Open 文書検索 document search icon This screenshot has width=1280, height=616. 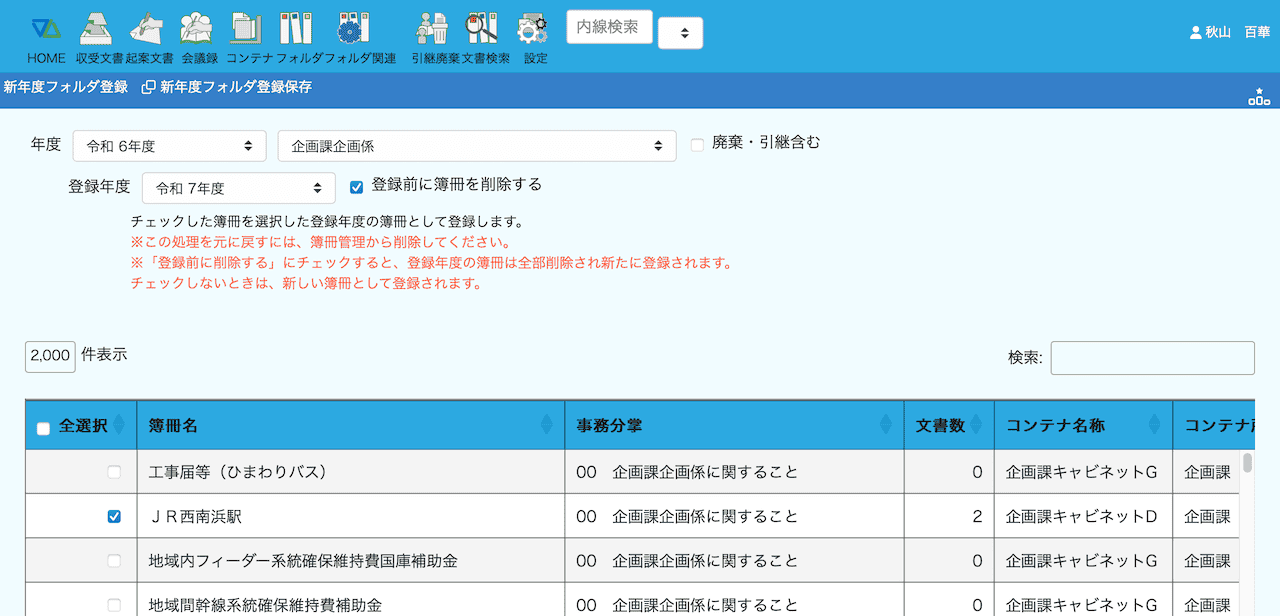[483, 30]
